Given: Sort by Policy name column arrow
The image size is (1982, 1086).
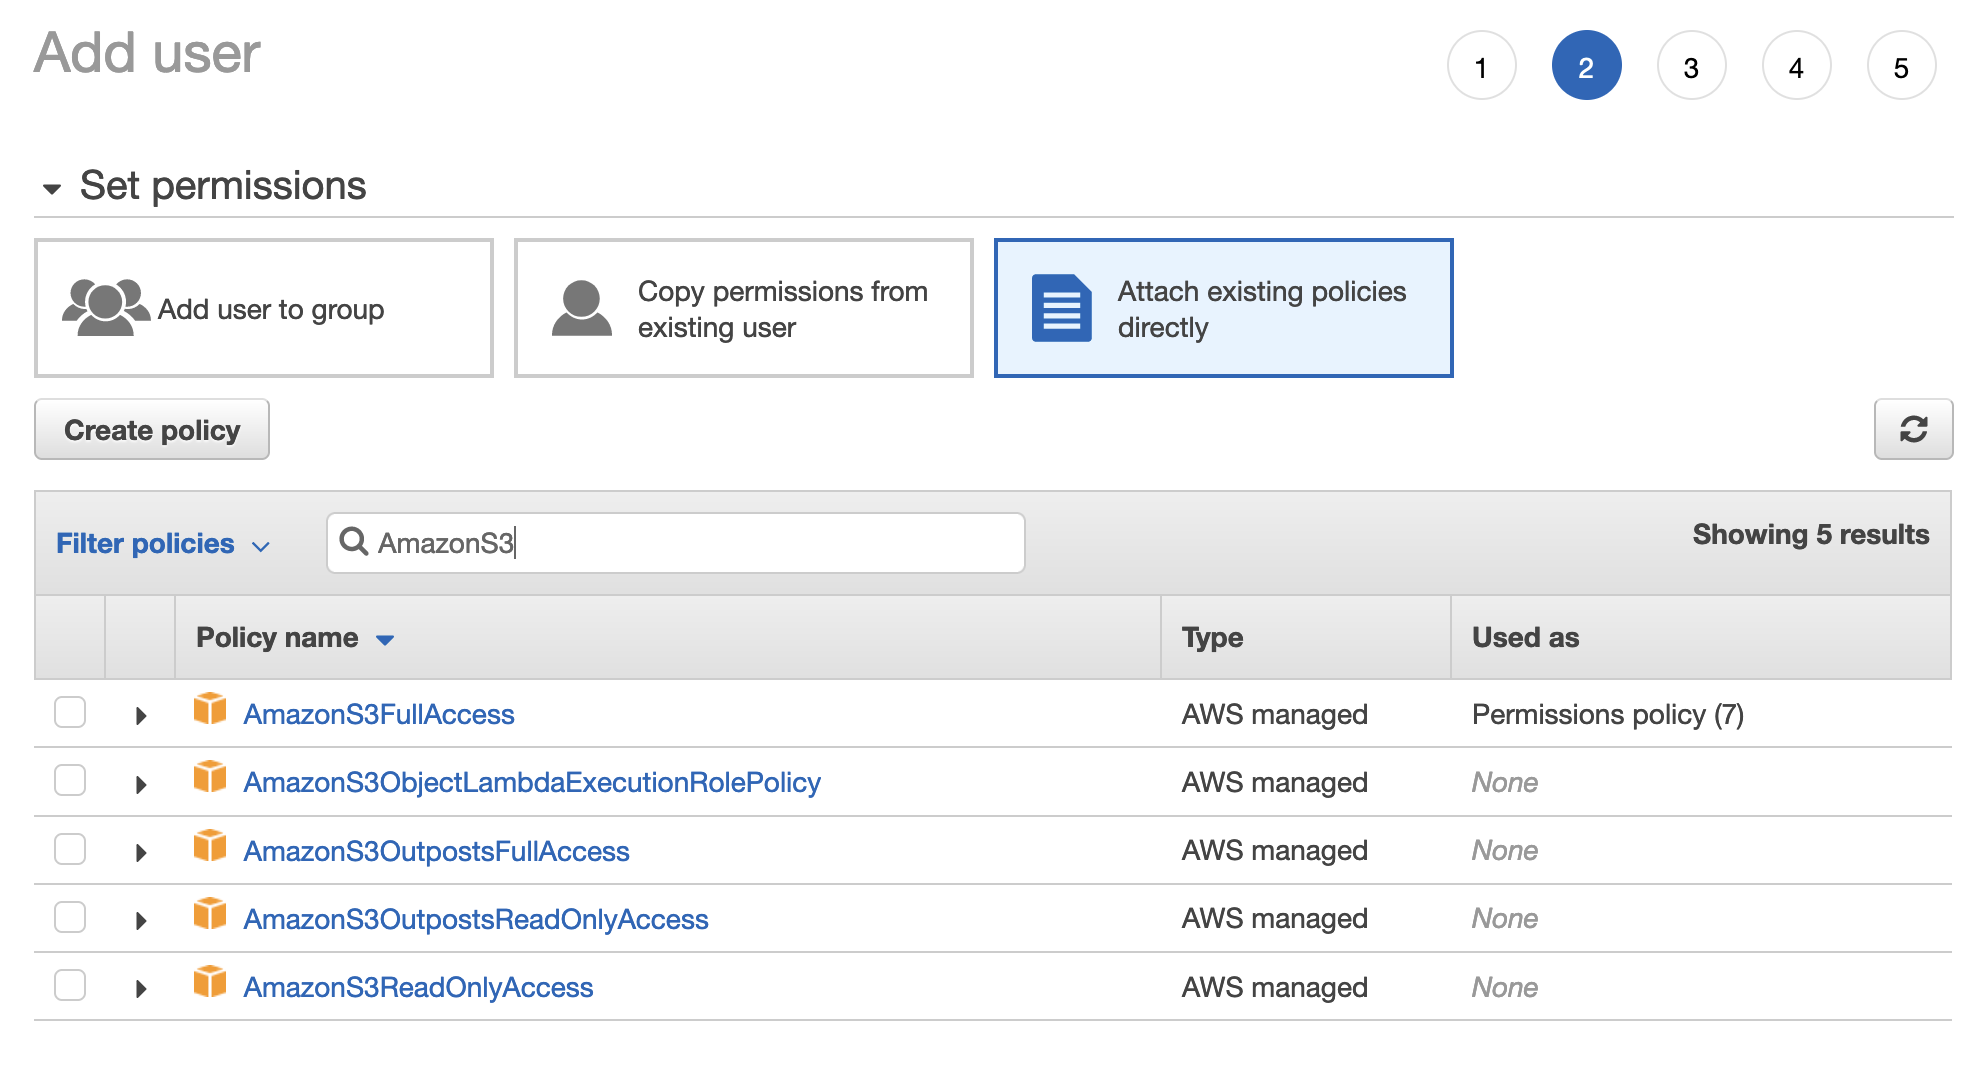Looking at the screenshot, I should (x=385, y=640).
